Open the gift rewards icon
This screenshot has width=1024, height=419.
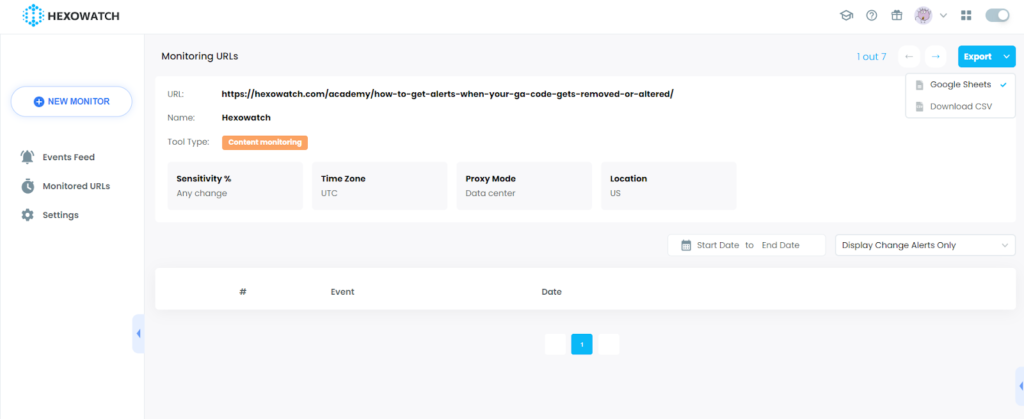click(x=897, y=16)
